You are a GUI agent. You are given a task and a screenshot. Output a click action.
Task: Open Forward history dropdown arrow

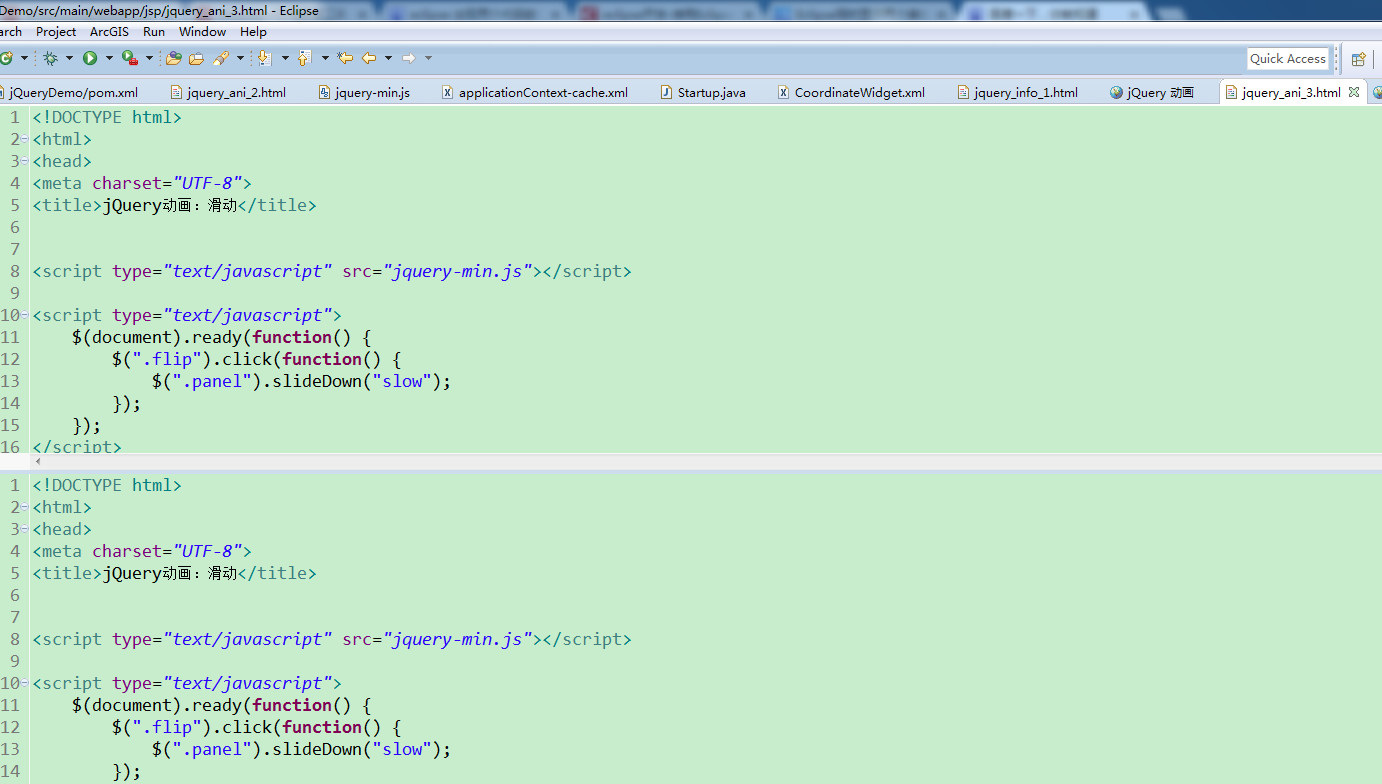click(428, 58)
